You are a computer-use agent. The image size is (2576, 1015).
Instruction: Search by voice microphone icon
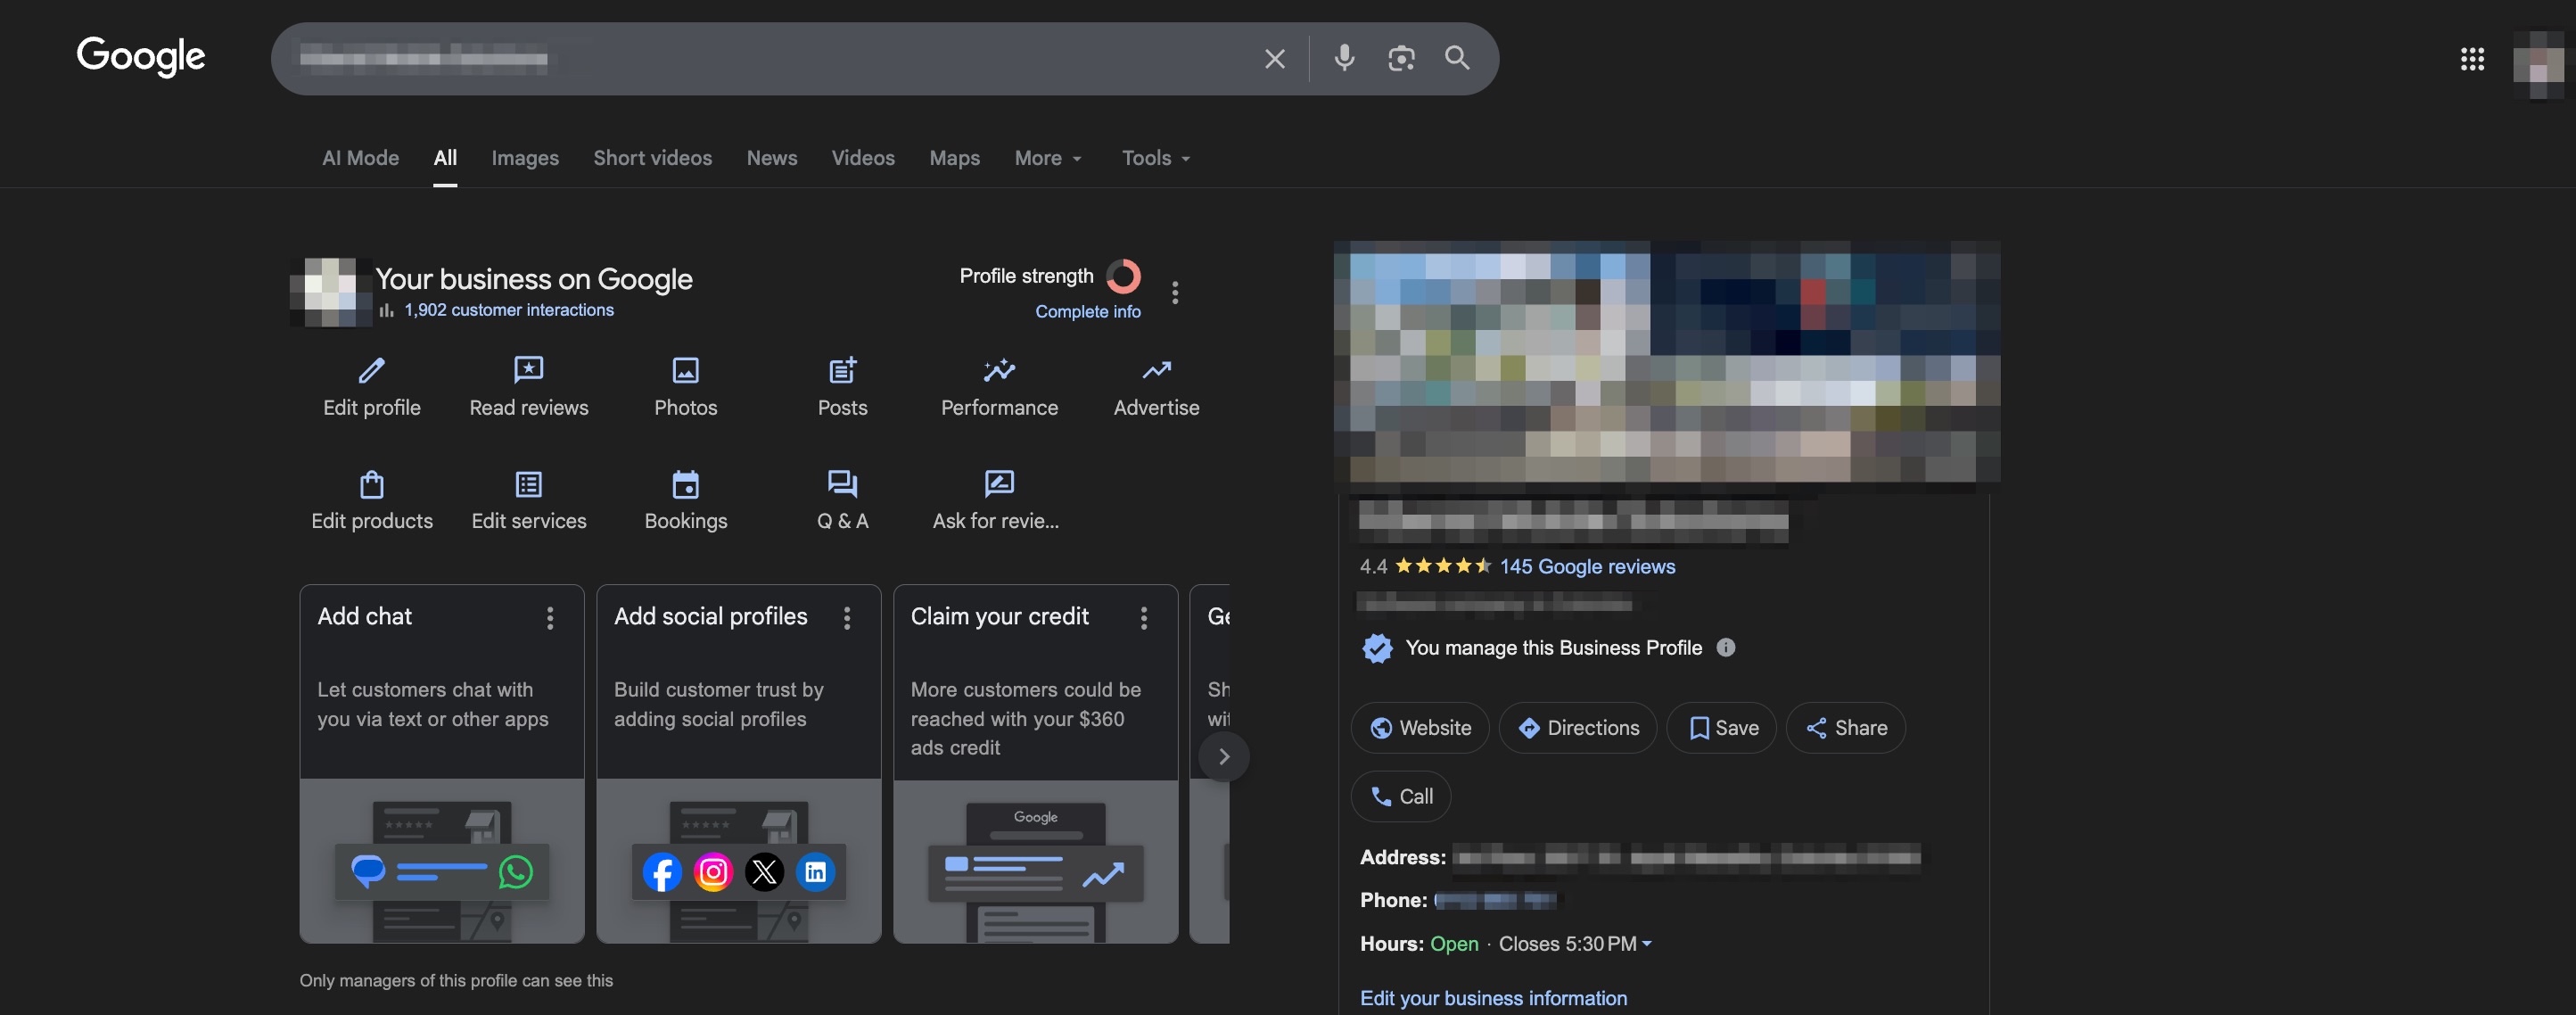point(1344,58)
